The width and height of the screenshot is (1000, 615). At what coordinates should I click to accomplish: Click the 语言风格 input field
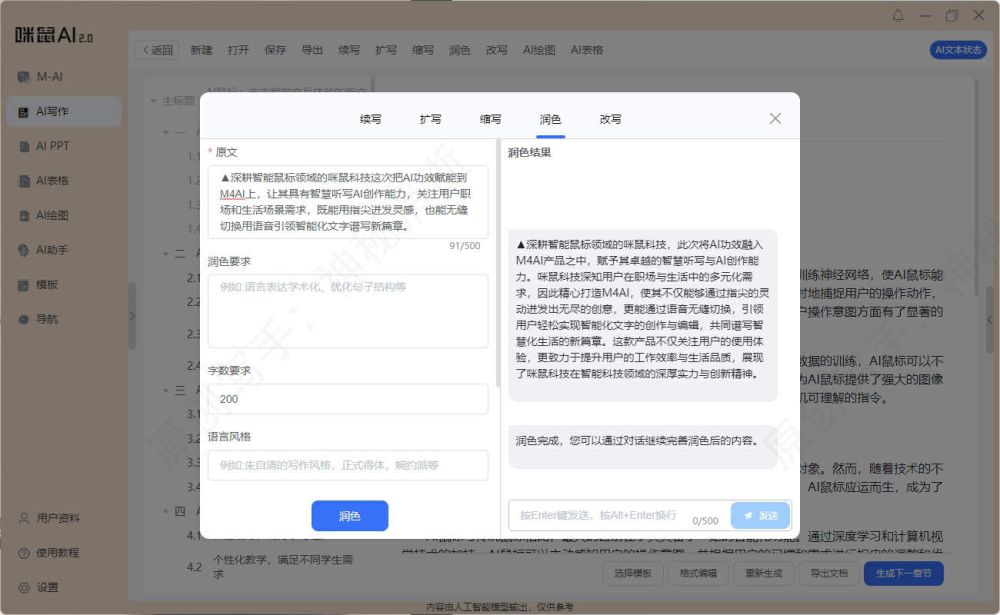coord(348,465)
